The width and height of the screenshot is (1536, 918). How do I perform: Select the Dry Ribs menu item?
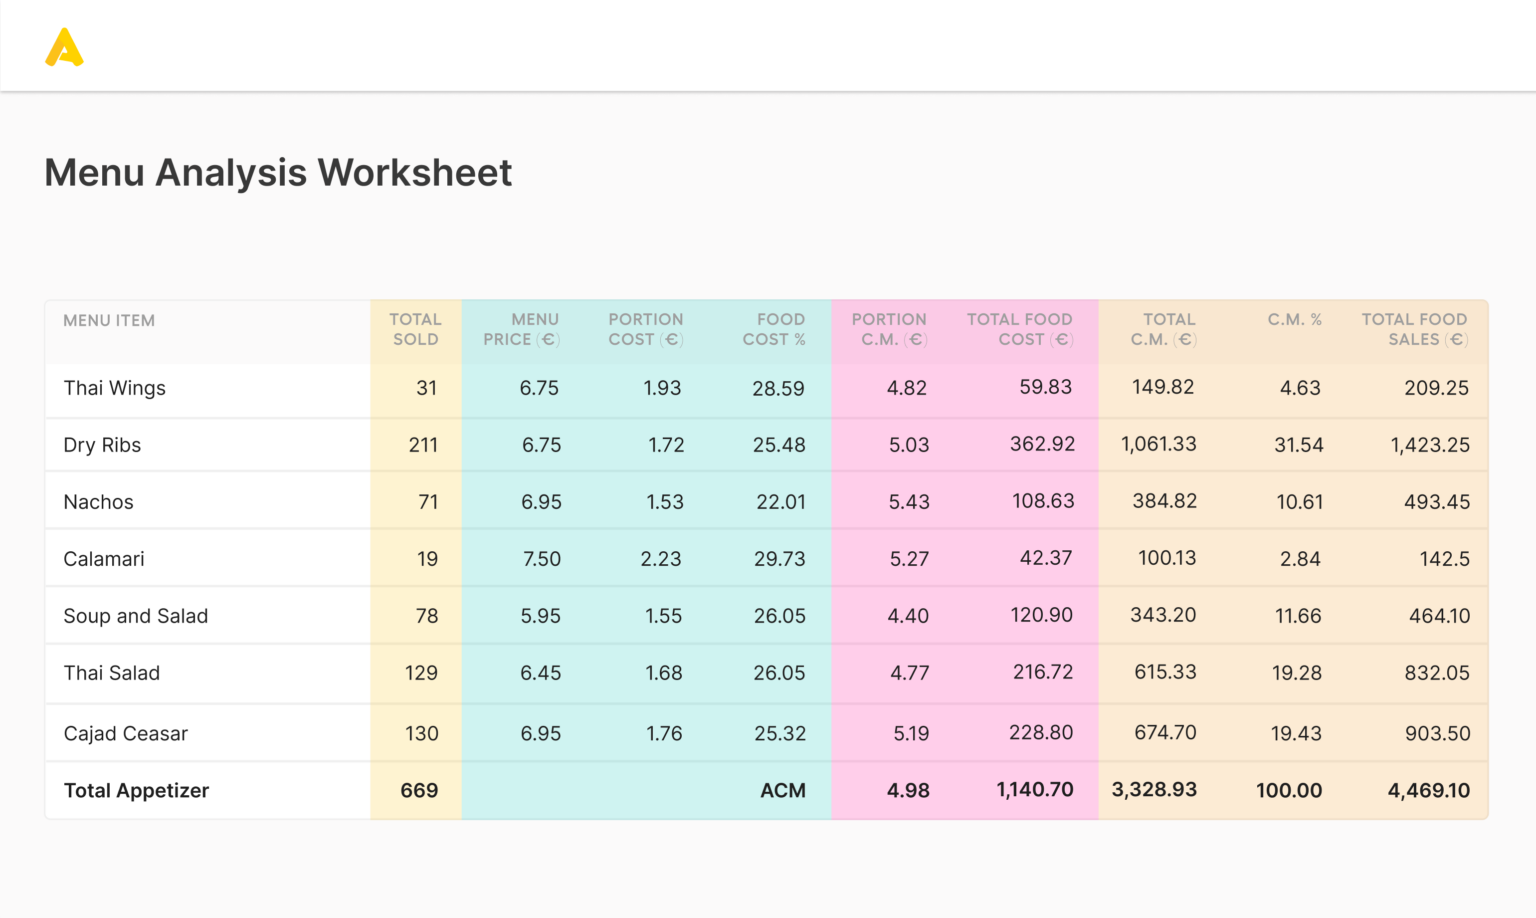pyautogui.click(x=102, y=445)
